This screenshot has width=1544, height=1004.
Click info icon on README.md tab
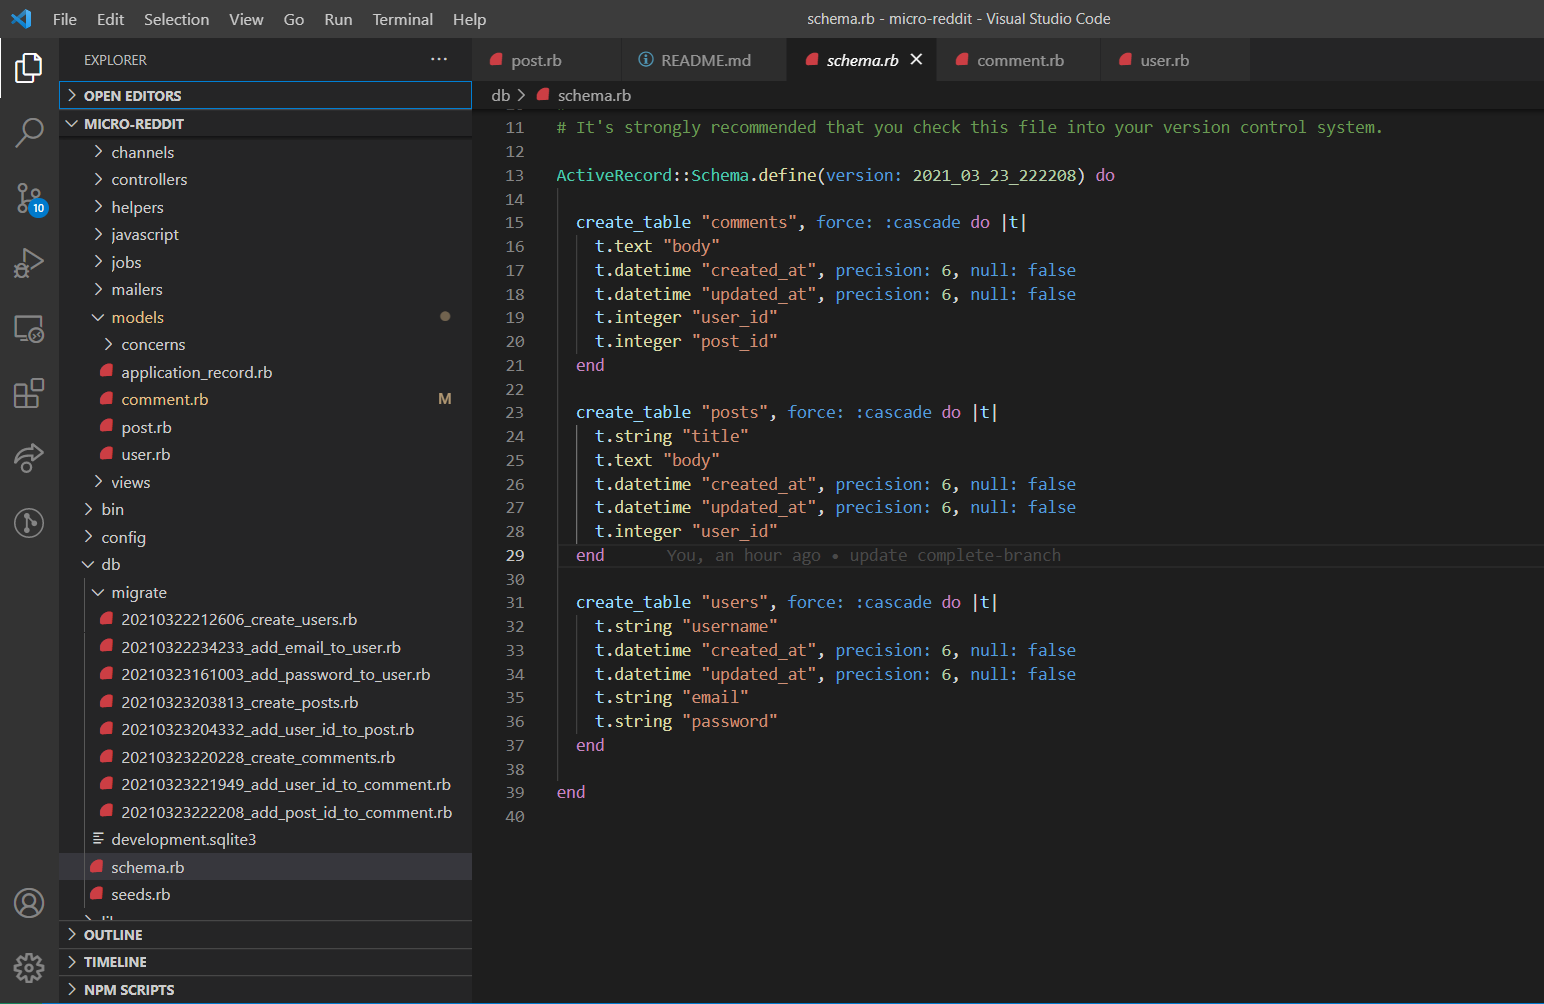click(x=646, y=60)
